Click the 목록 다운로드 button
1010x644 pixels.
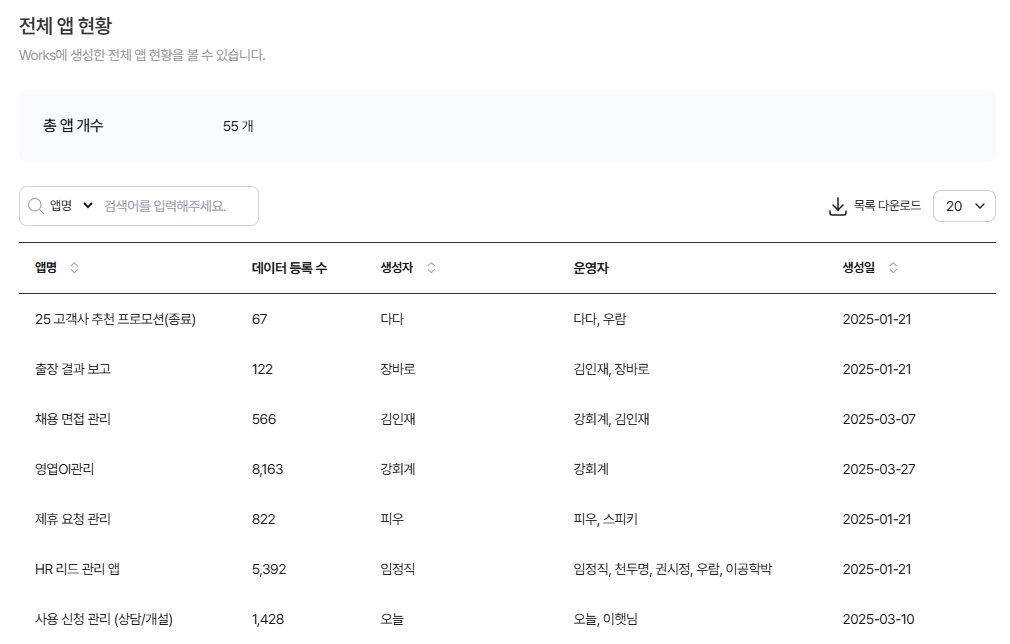(887, 206)
